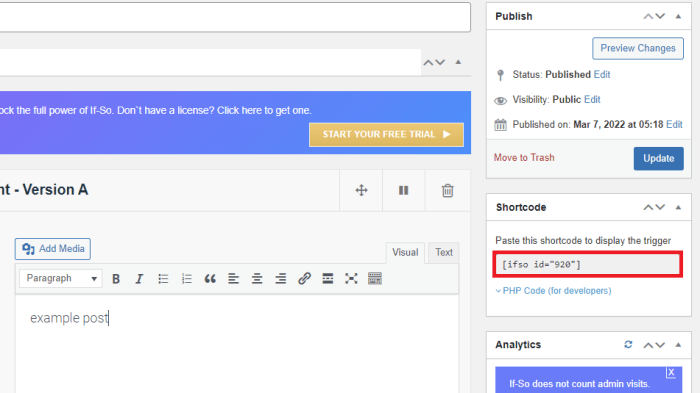
Task: Click the move handle for Version A
Action: pos(361,190)
